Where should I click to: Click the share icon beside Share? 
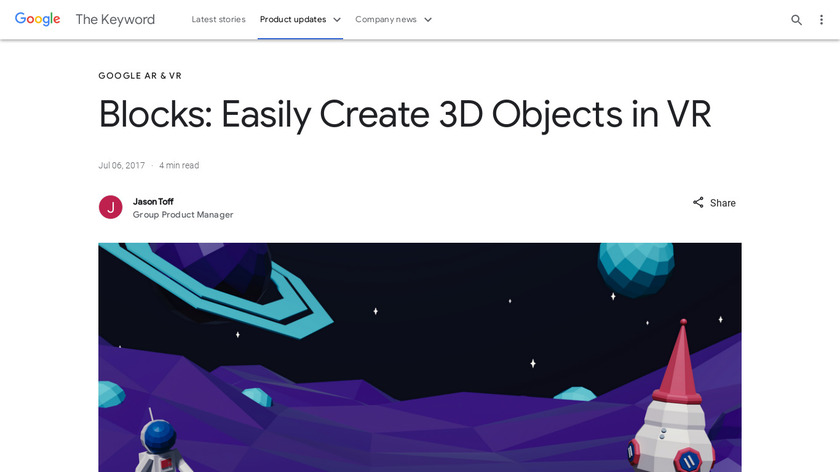[x=698, y=203]
